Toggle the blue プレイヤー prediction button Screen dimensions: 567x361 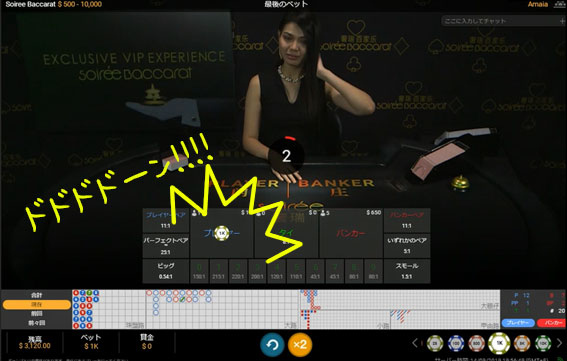(x=518, y=323)
